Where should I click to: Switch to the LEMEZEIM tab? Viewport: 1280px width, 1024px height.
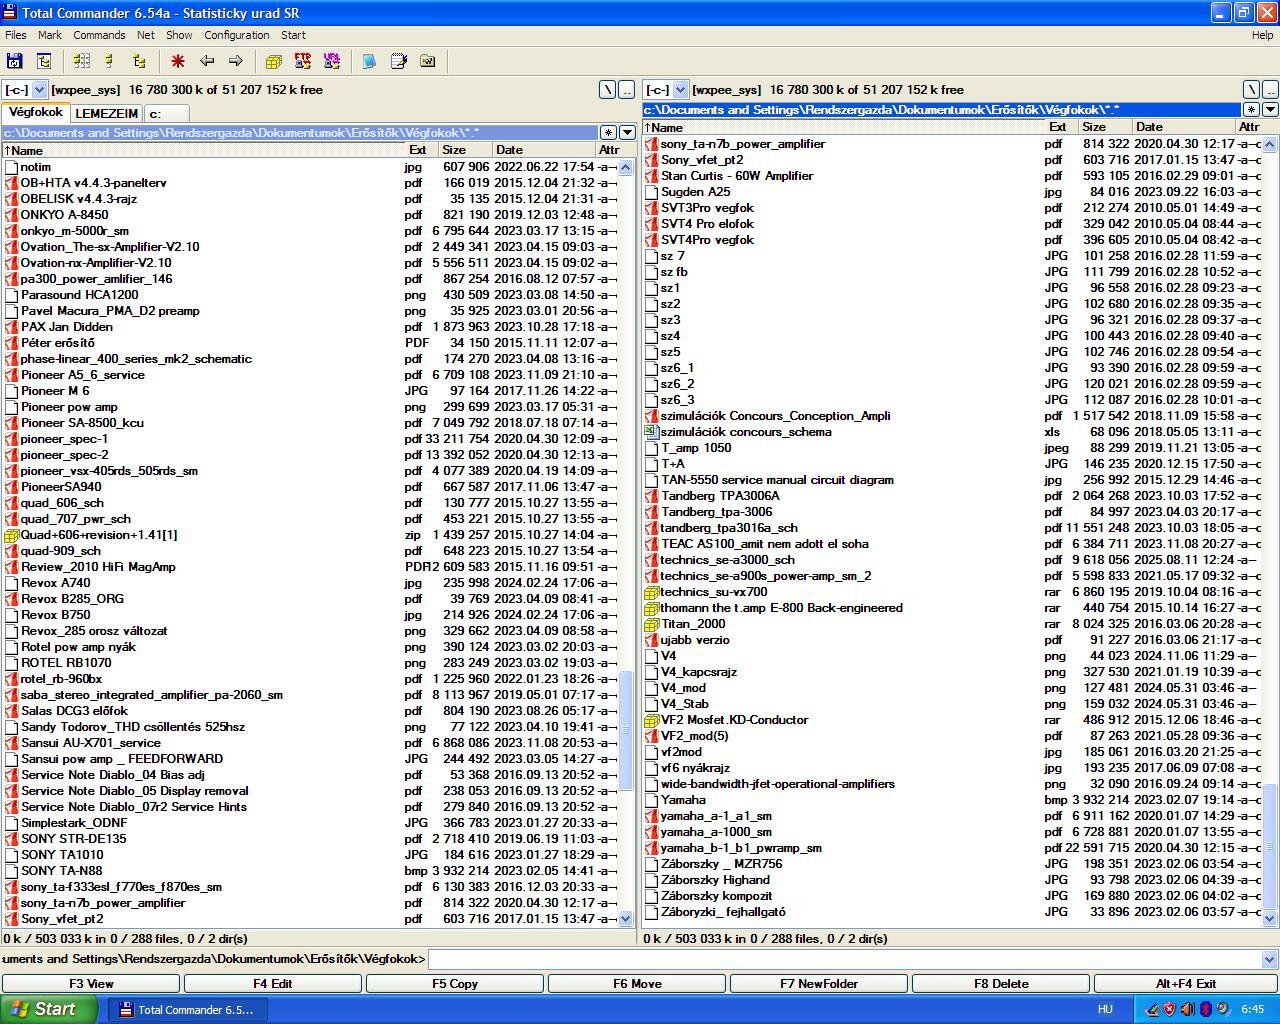107,113
